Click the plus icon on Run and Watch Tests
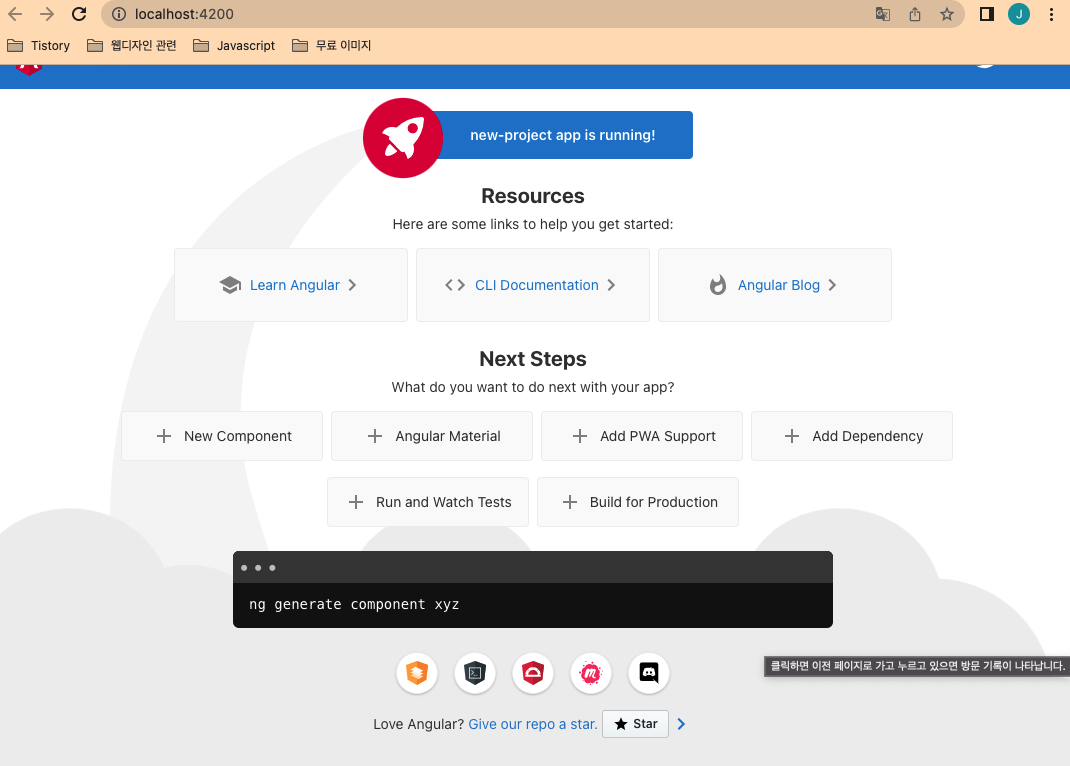Viewport: 1070px width, 766px height. pos(356,502)
